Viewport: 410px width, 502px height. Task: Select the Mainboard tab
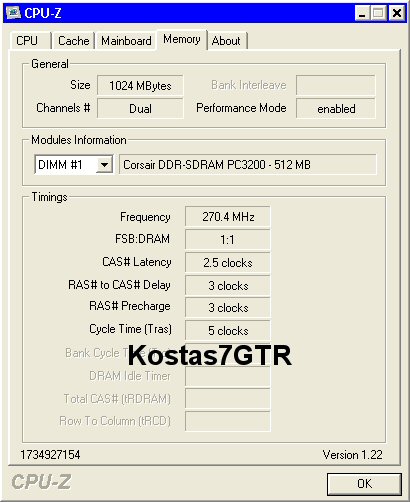[126, 41]
